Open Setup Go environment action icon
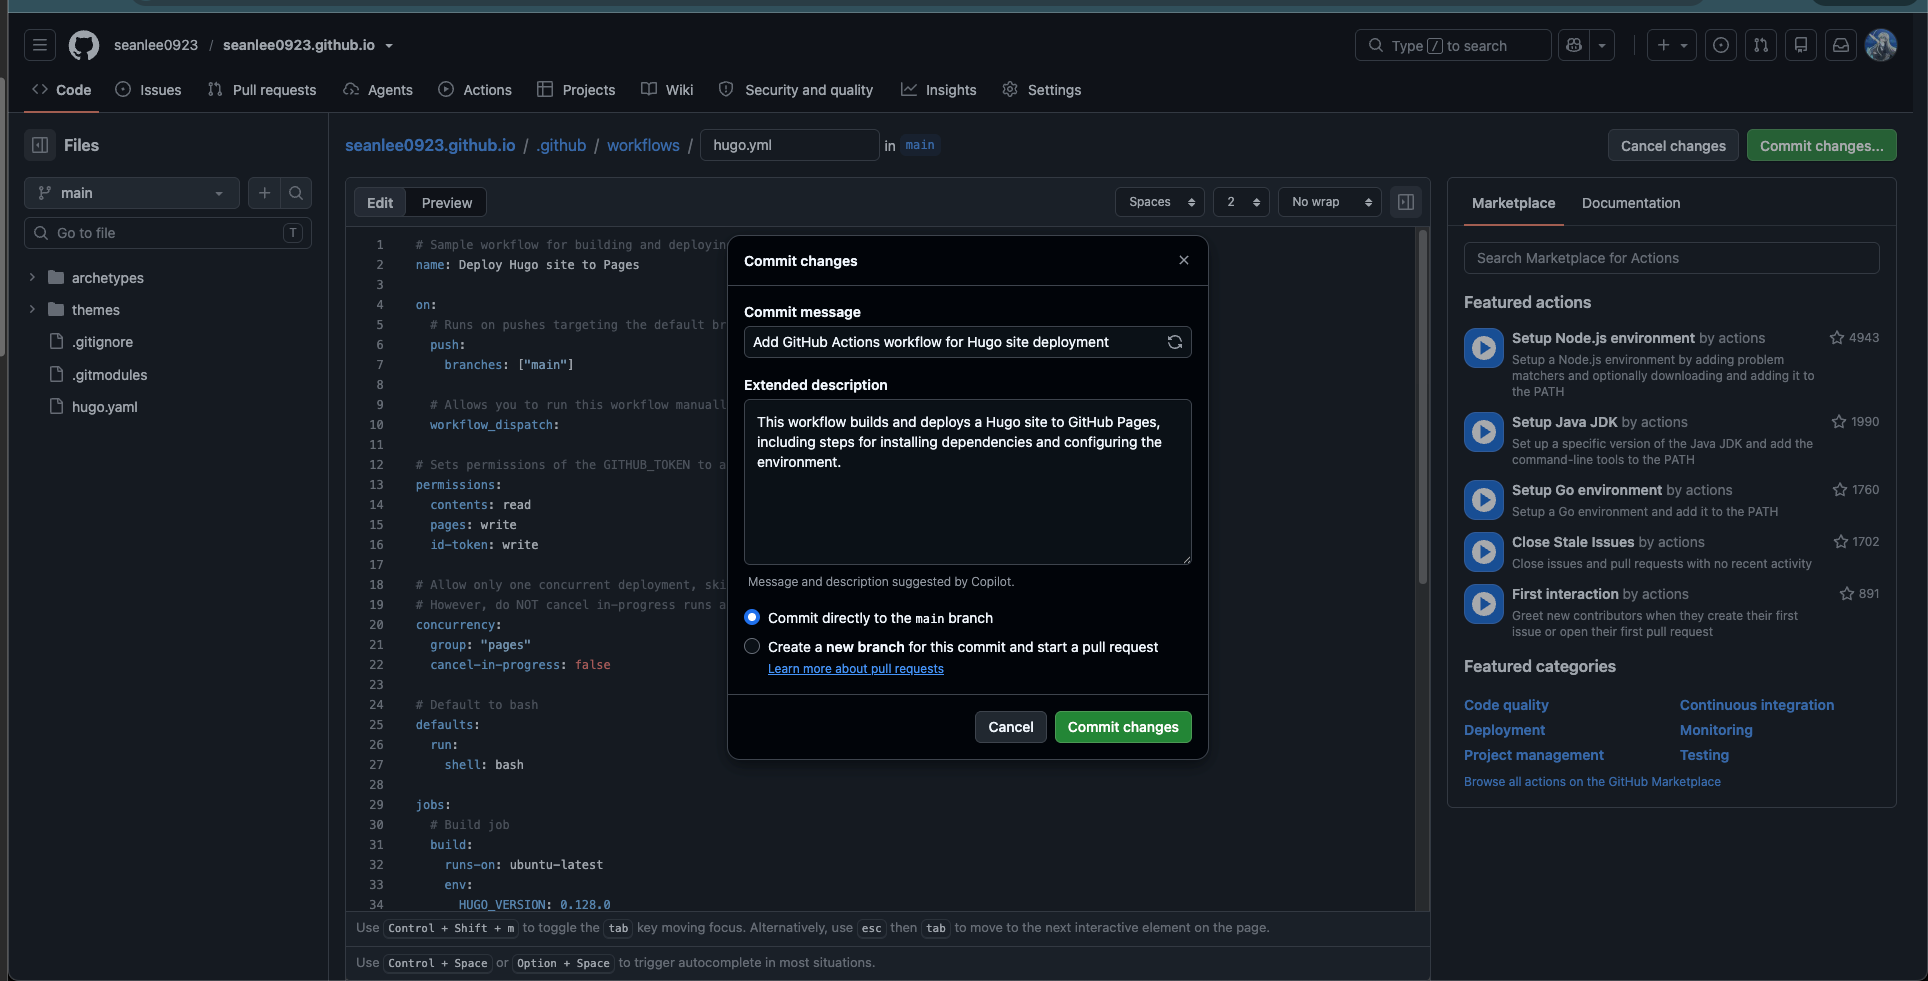This screenshot has height=981, width=1928. point(1484,500)
